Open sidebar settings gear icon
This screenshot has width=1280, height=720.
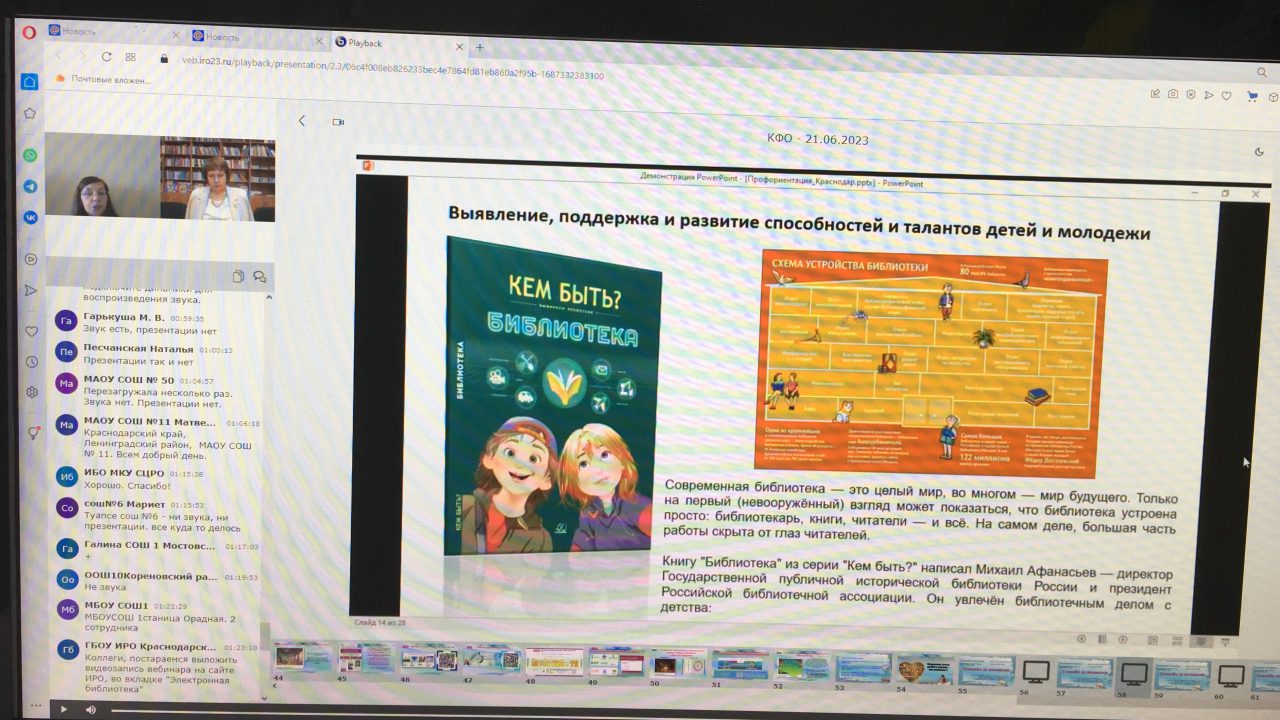click(31, 393)
